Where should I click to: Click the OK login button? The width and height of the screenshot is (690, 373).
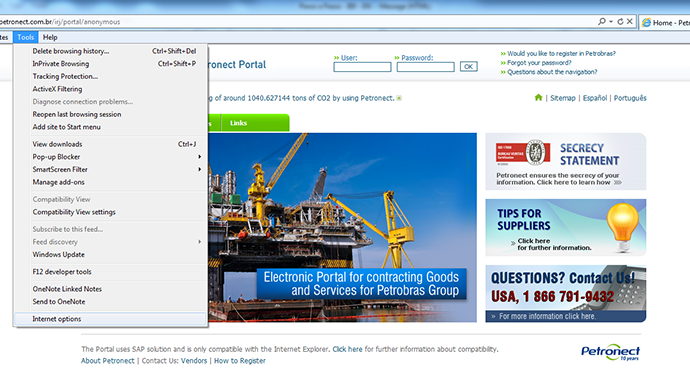(x=469, y=66)
